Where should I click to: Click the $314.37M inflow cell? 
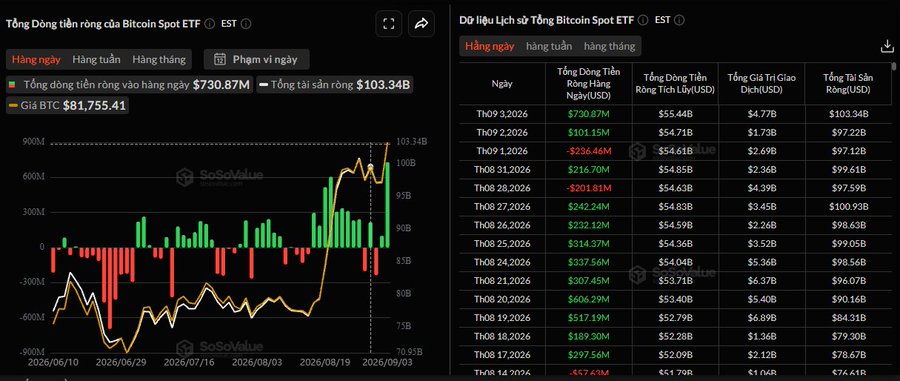coord(589,244)
